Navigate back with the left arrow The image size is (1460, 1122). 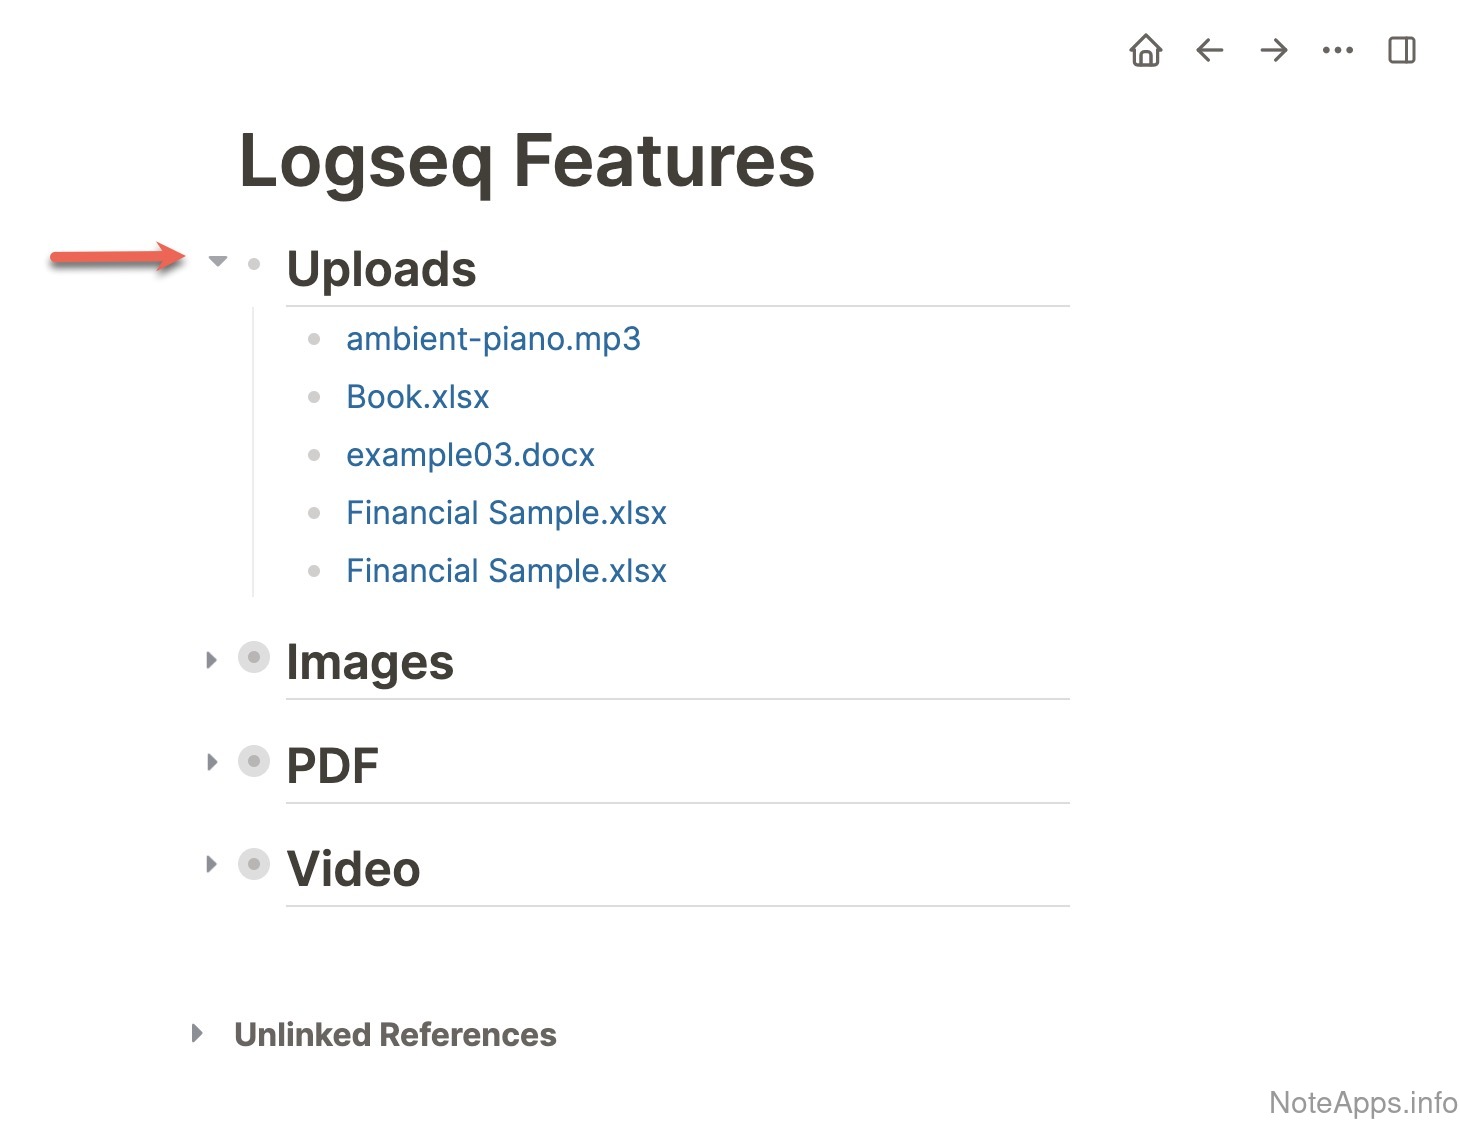point(1209,50)
